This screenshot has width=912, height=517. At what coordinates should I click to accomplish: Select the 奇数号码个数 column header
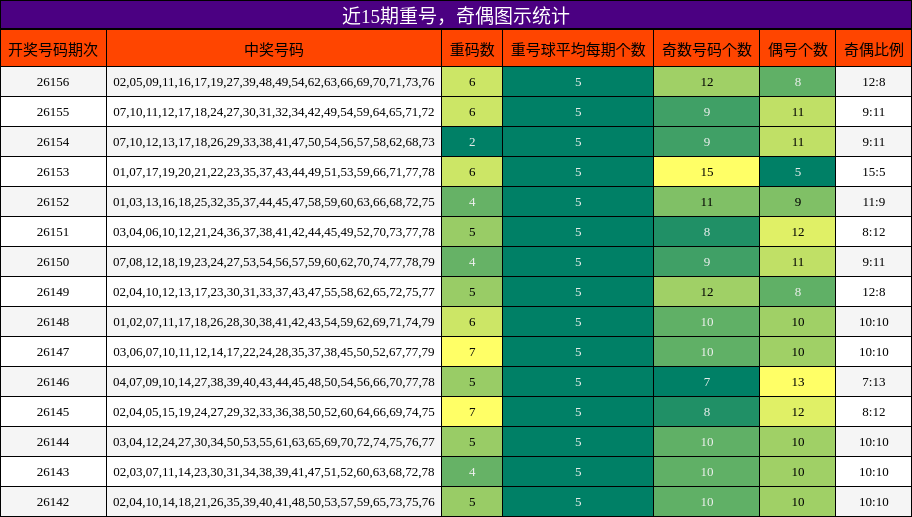click(707, 49)
